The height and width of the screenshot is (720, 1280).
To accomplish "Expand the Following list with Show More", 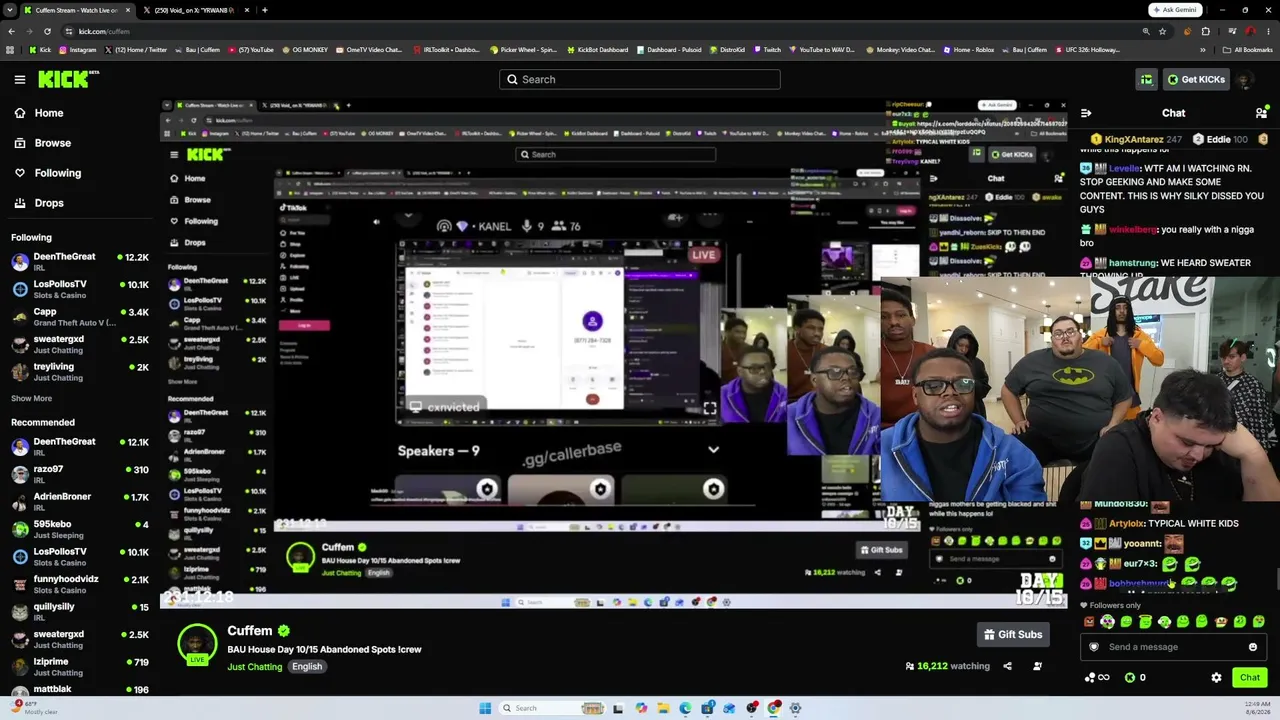I will coord(31,398).
